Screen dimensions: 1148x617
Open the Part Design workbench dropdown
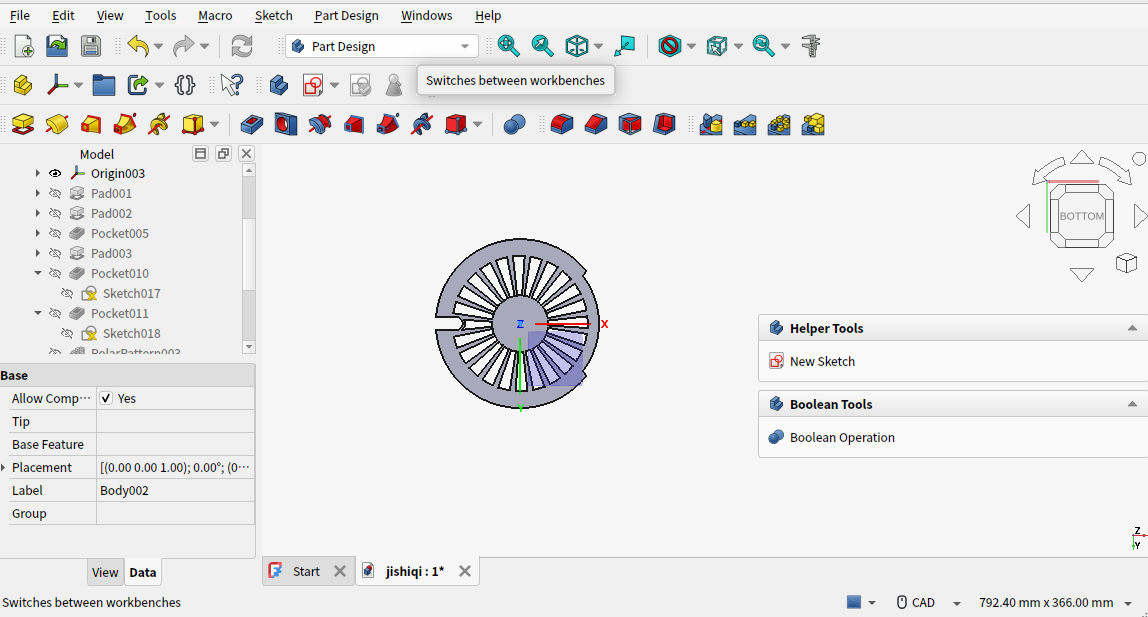pos(381,46)
